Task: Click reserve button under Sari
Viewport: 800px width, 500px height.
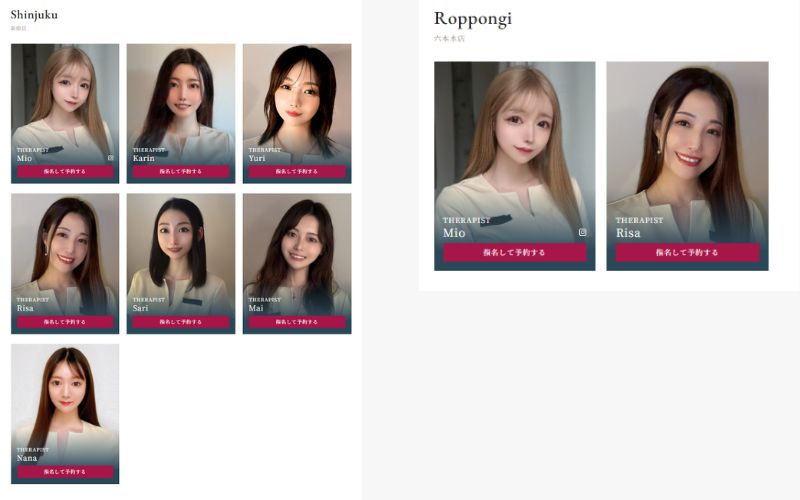Action: [181, 322]
